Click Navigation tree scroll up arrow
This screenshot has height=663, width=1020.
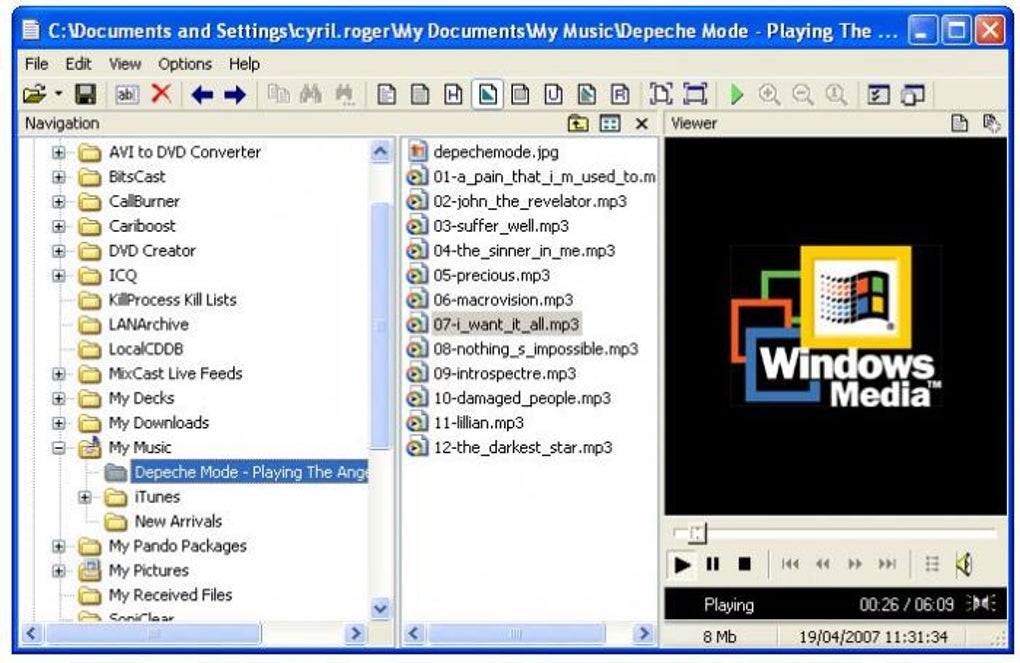tap(381, 152)
